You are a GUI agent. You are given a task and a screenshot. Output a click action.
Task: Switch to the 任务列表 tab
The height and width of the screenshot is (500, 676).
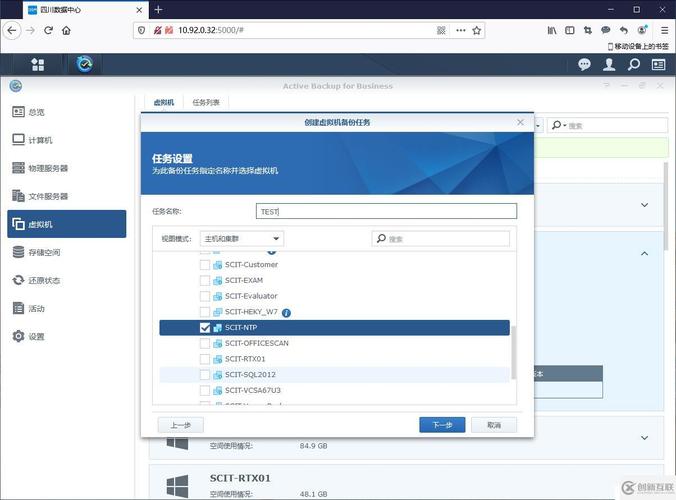point(207,102)
